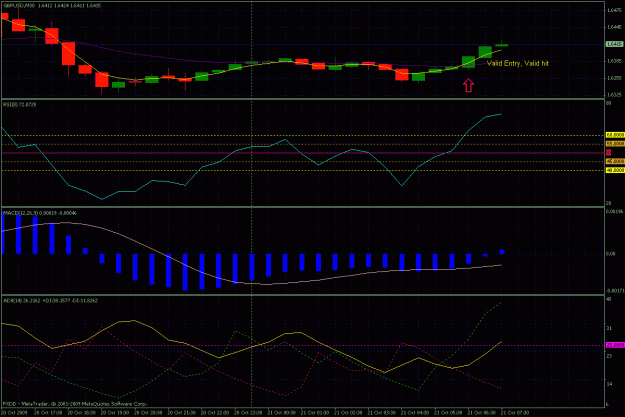
Task: Click the 0.00196 MACD scale label
Action: 614,212
